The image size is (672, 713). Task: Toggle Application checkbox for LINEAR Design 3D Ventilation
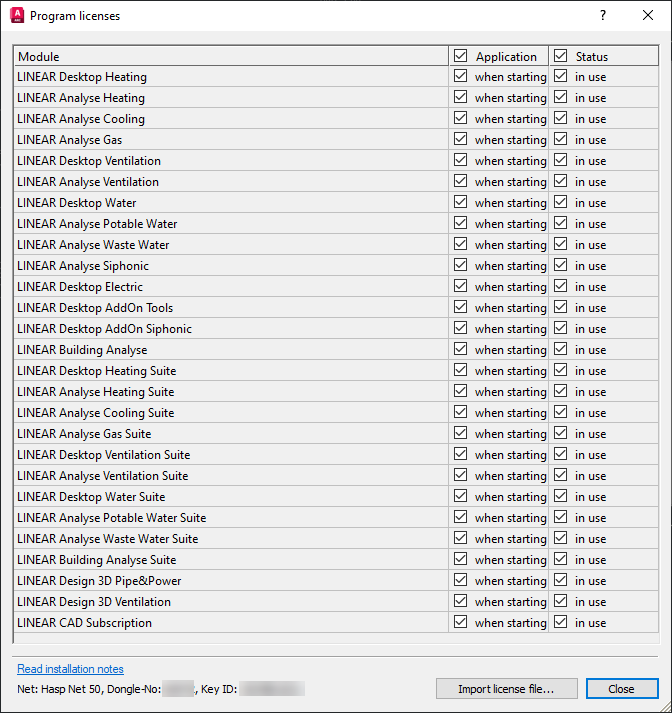click(460, 600)
